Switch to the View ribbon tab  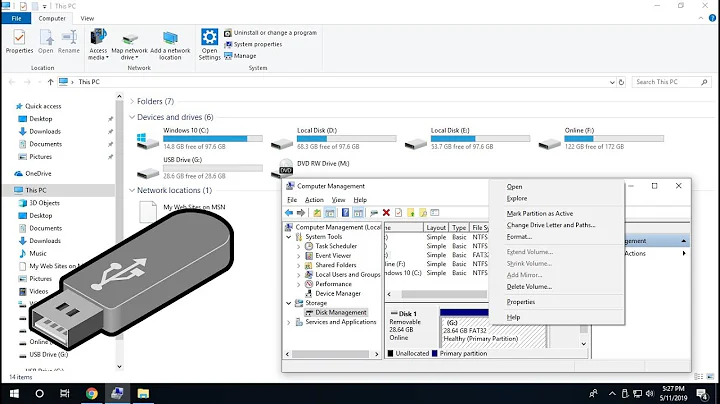click(87, 18)
